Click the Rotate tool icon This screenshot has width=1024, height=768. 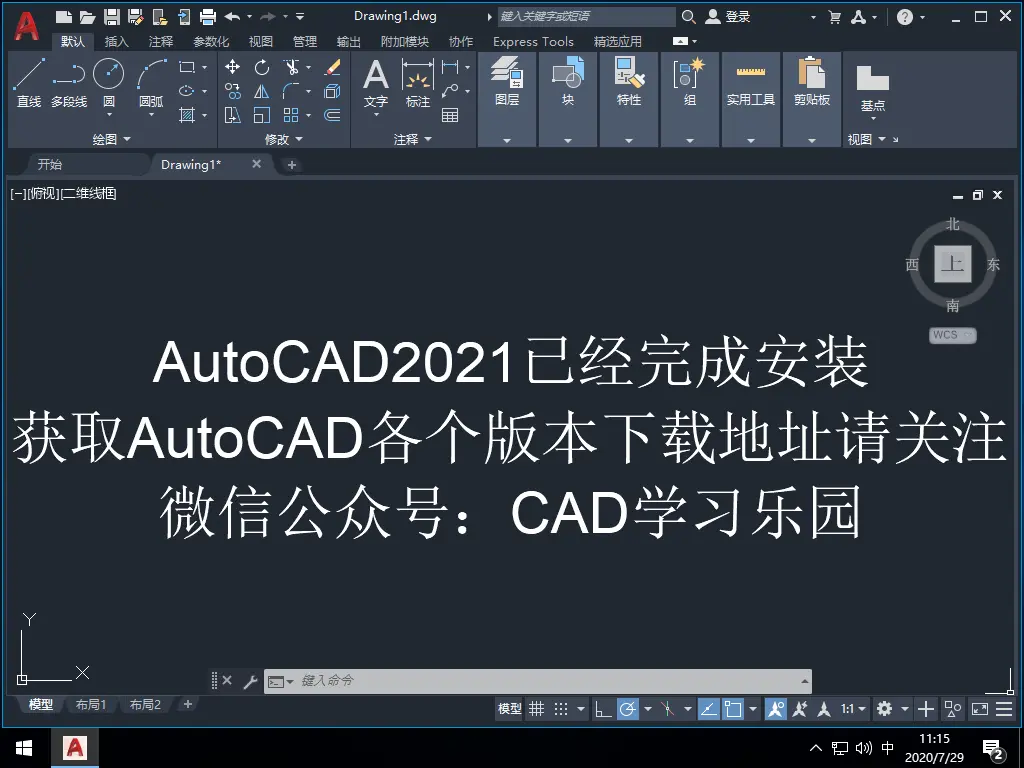[262, 67]
